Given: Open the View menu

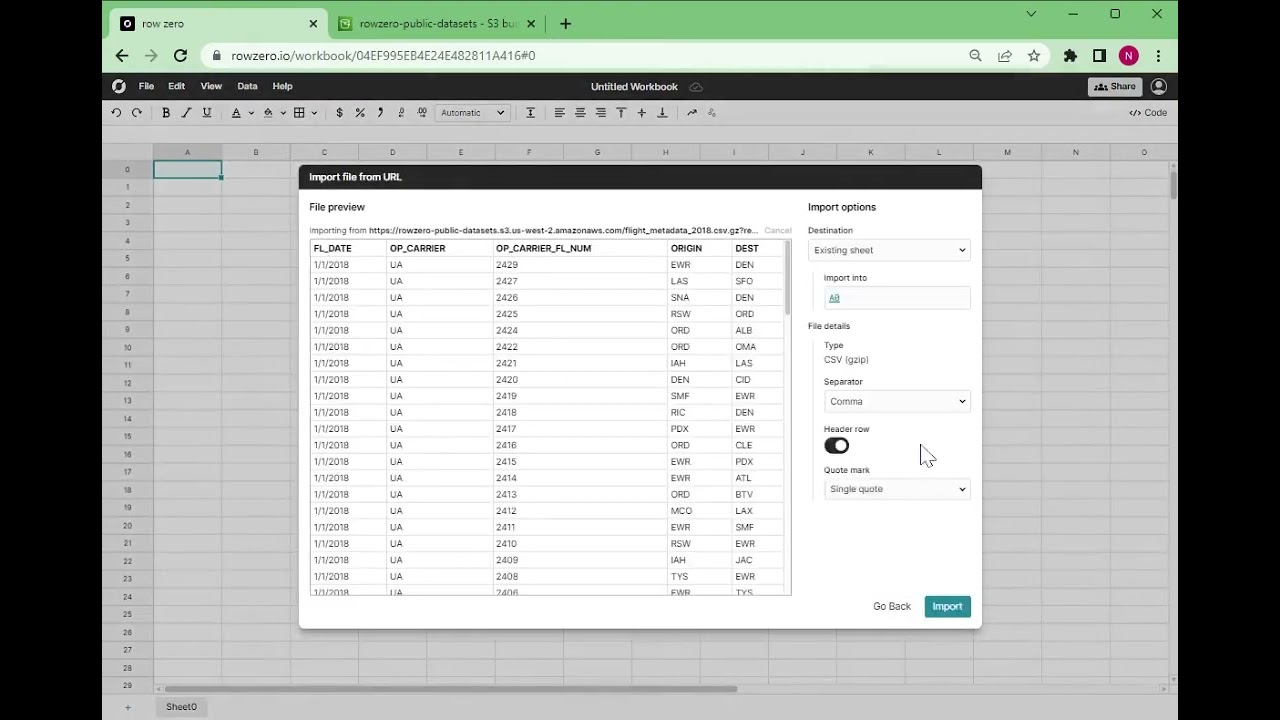Looking at the screenshot, I should pos(211,87).
